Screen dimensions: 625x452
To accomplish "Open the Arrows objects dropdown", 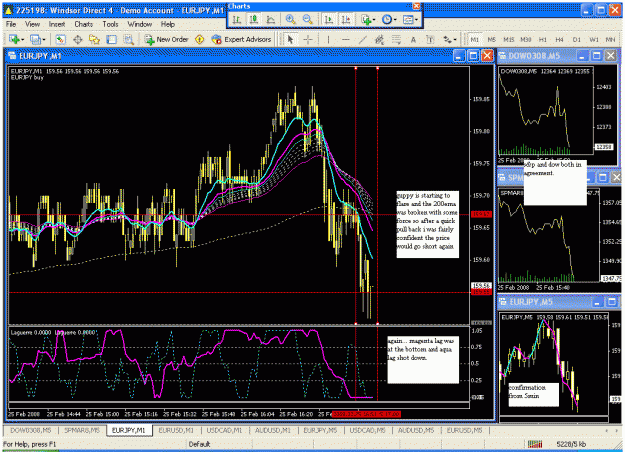I will [x=450, y=39].
